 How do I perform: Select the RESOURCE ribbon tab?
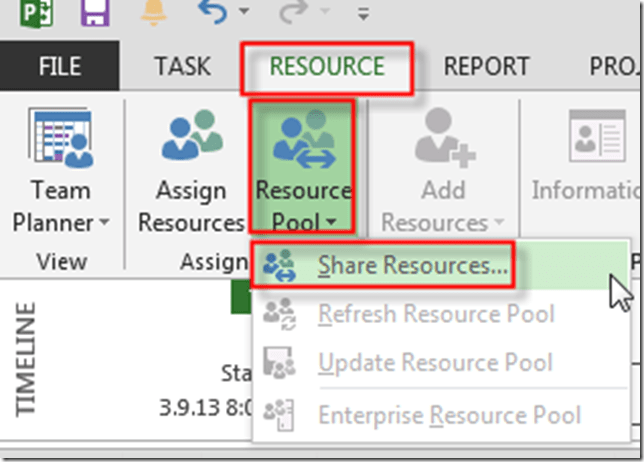coord(328,67)
